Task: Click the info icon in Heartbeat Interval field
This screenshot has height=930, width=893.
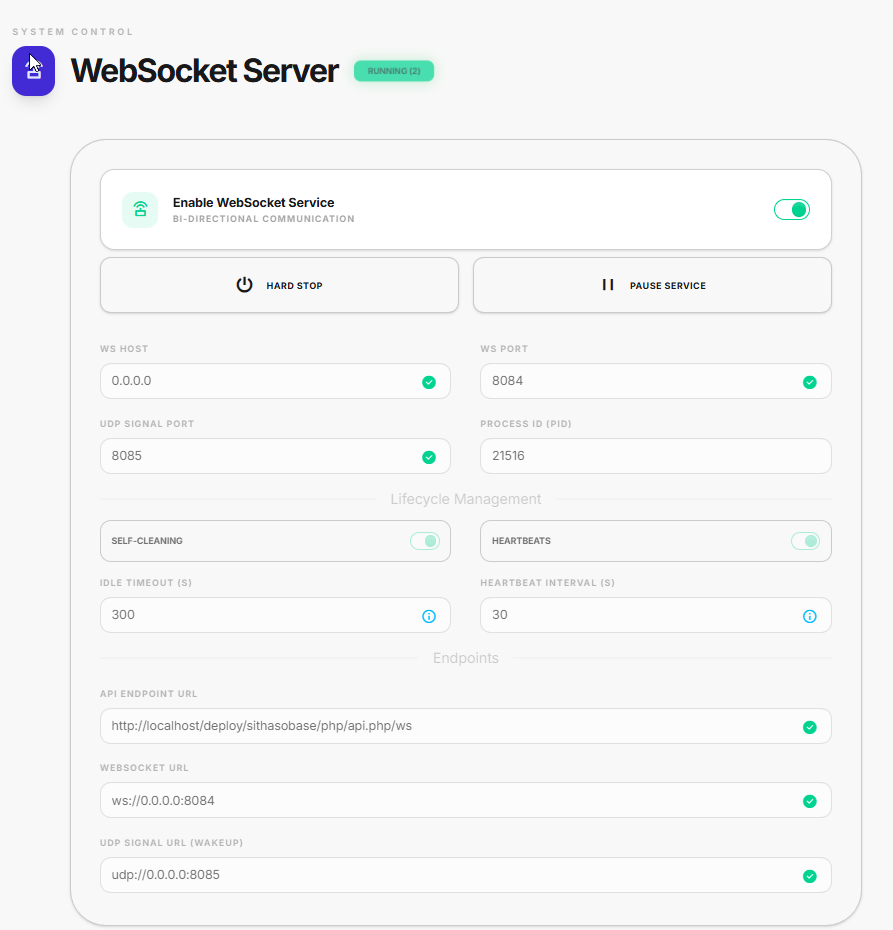Action: pyautogui.click(x=810, y=616)
